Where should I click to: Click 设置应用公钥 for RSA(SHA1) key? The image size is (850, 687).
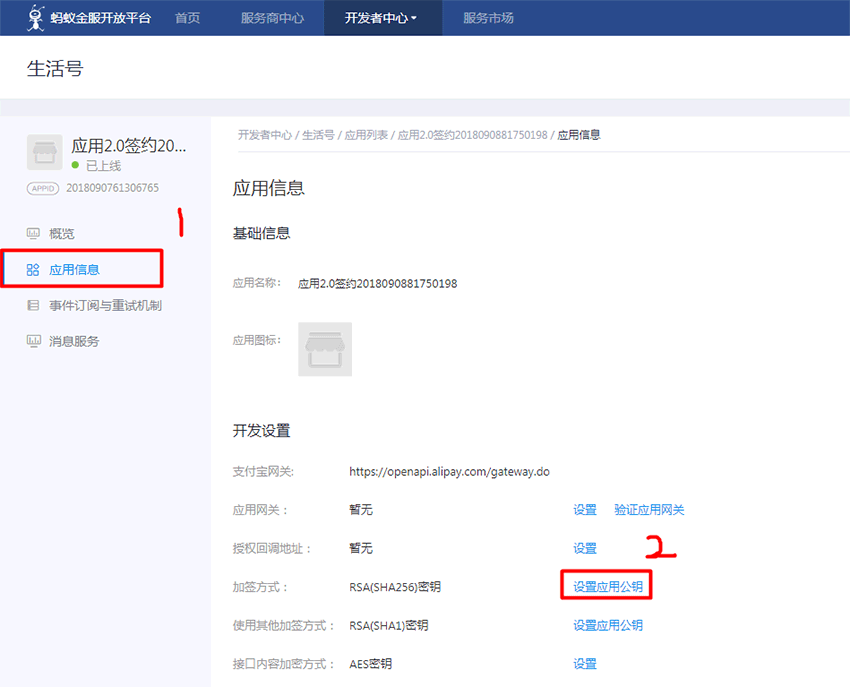coord(607,625)
